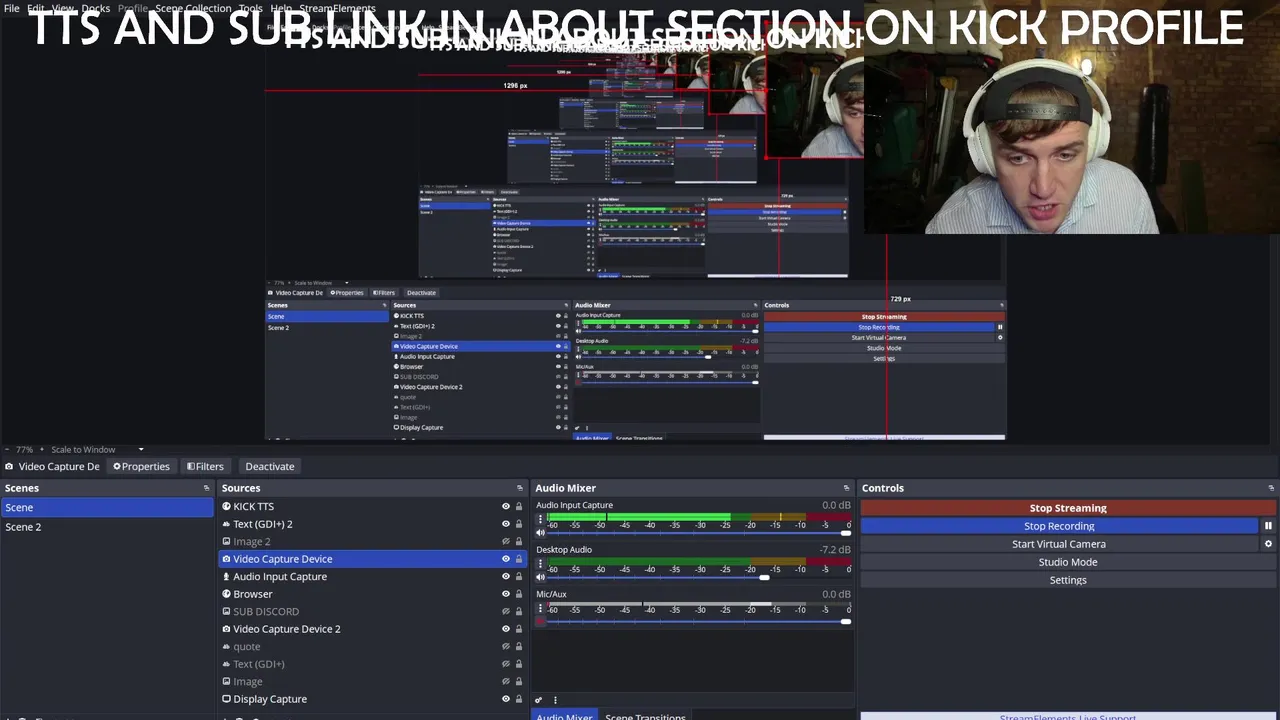Screen dimensions: 1280x720
Task: Click the globe icon on Browser source row
Action: coord(226,594)
